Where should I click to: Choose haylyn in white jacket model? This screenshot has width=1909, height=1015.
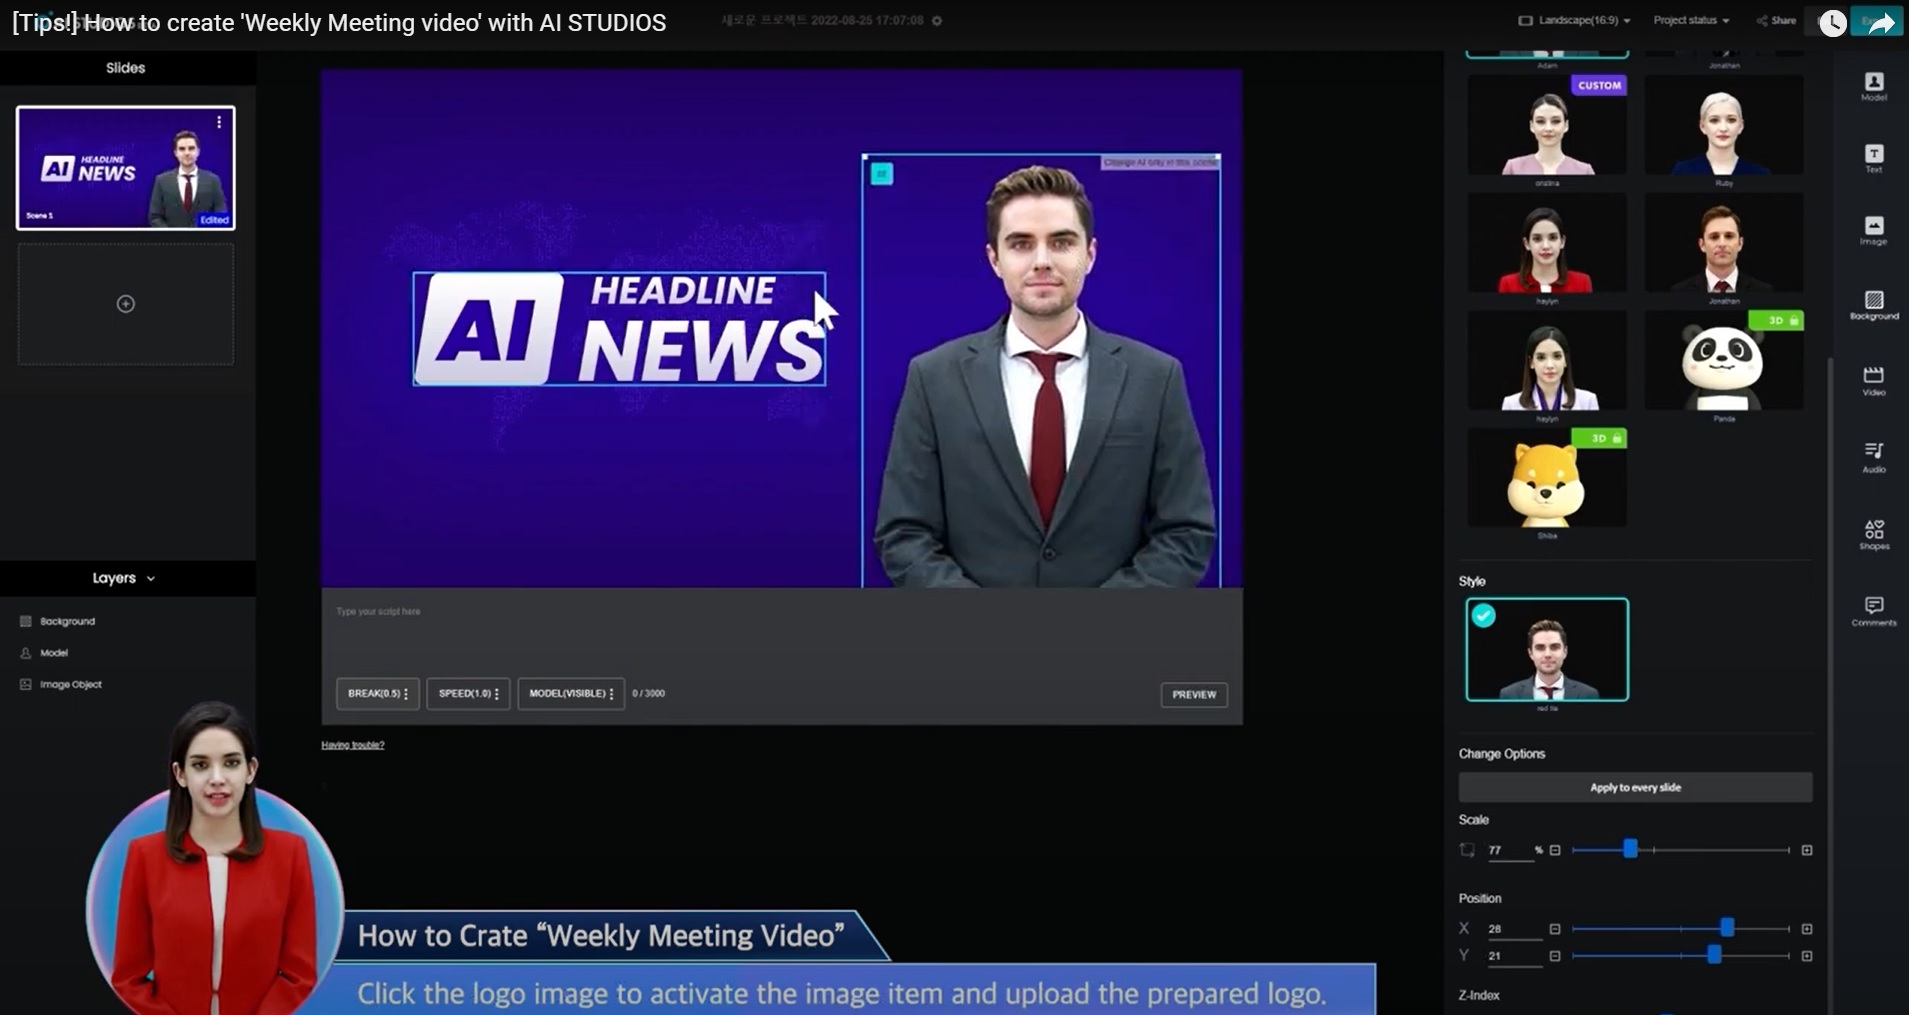(1547, 360)
